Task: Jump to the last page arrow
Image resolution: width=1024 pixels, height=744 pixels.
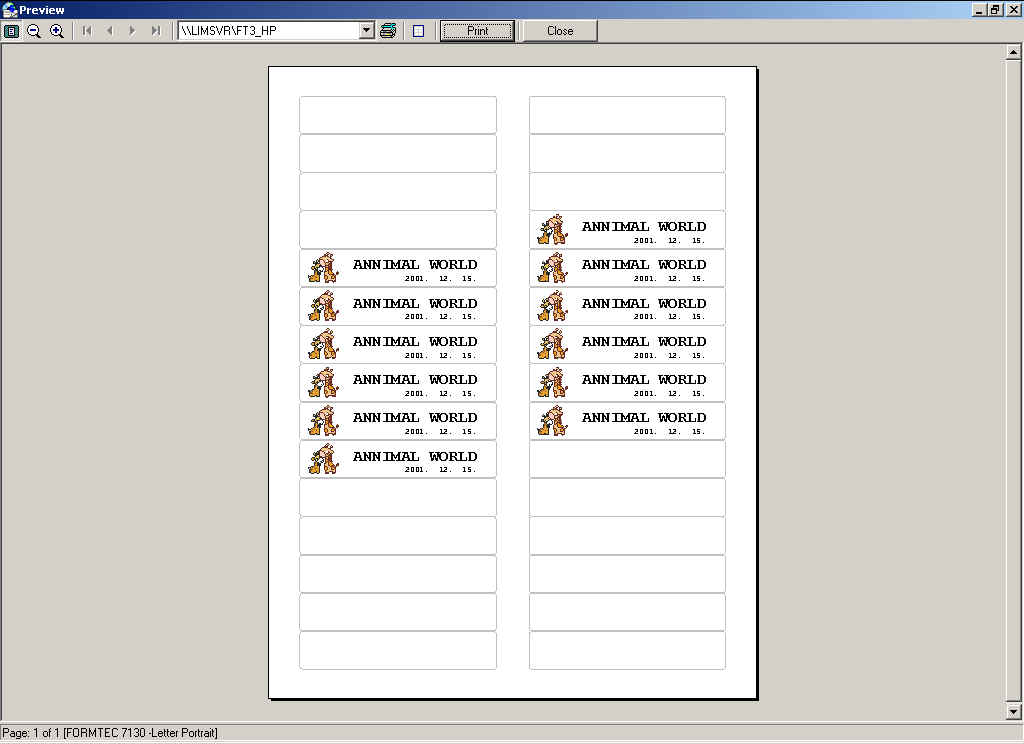Action: (155, 31)
